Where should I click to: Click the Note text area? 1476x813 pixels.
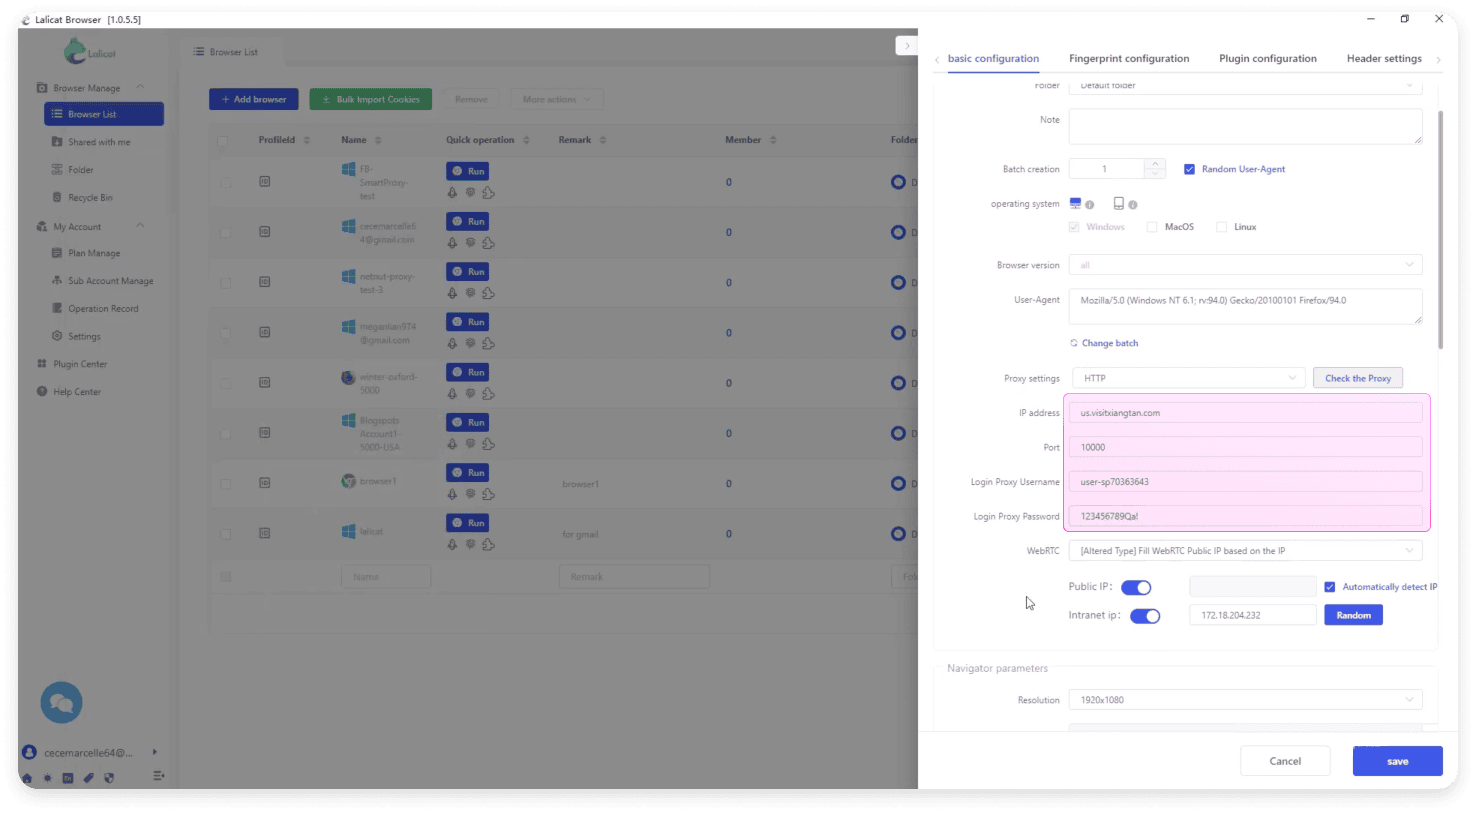(x=1245, y=126)
